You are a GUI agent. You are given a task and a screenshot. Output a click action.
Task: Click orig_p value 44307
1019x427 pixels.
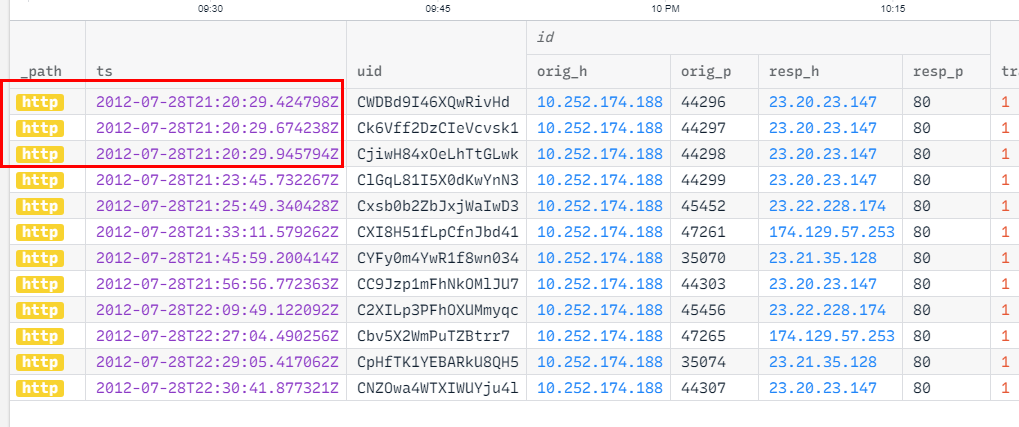[703, 388]
